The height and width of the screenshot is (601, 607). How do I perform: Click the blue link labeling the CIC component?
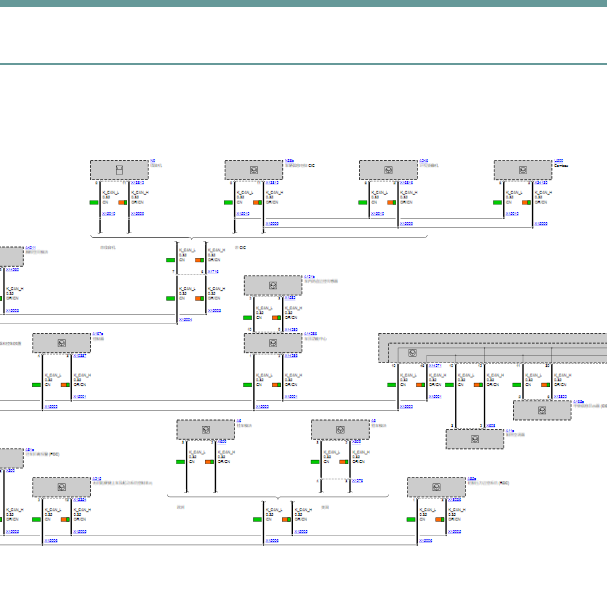click(x=289, y=161)
